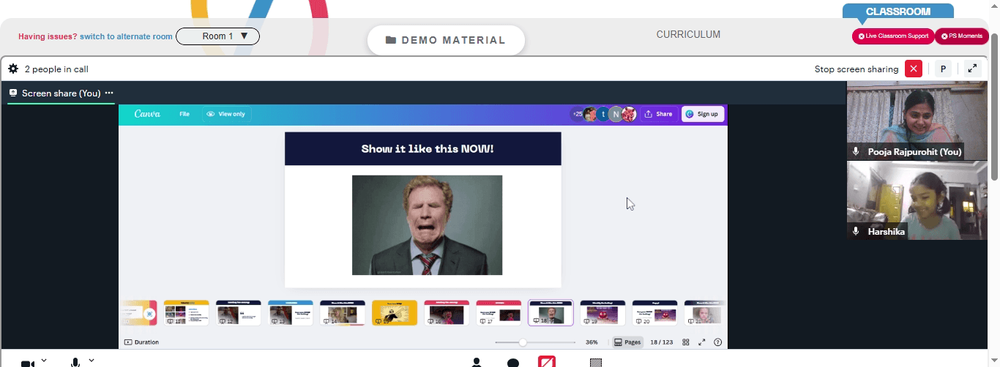Select slide 16 thumbnail
This screenshot has height=367, width=1000.
tap(446, 313)
